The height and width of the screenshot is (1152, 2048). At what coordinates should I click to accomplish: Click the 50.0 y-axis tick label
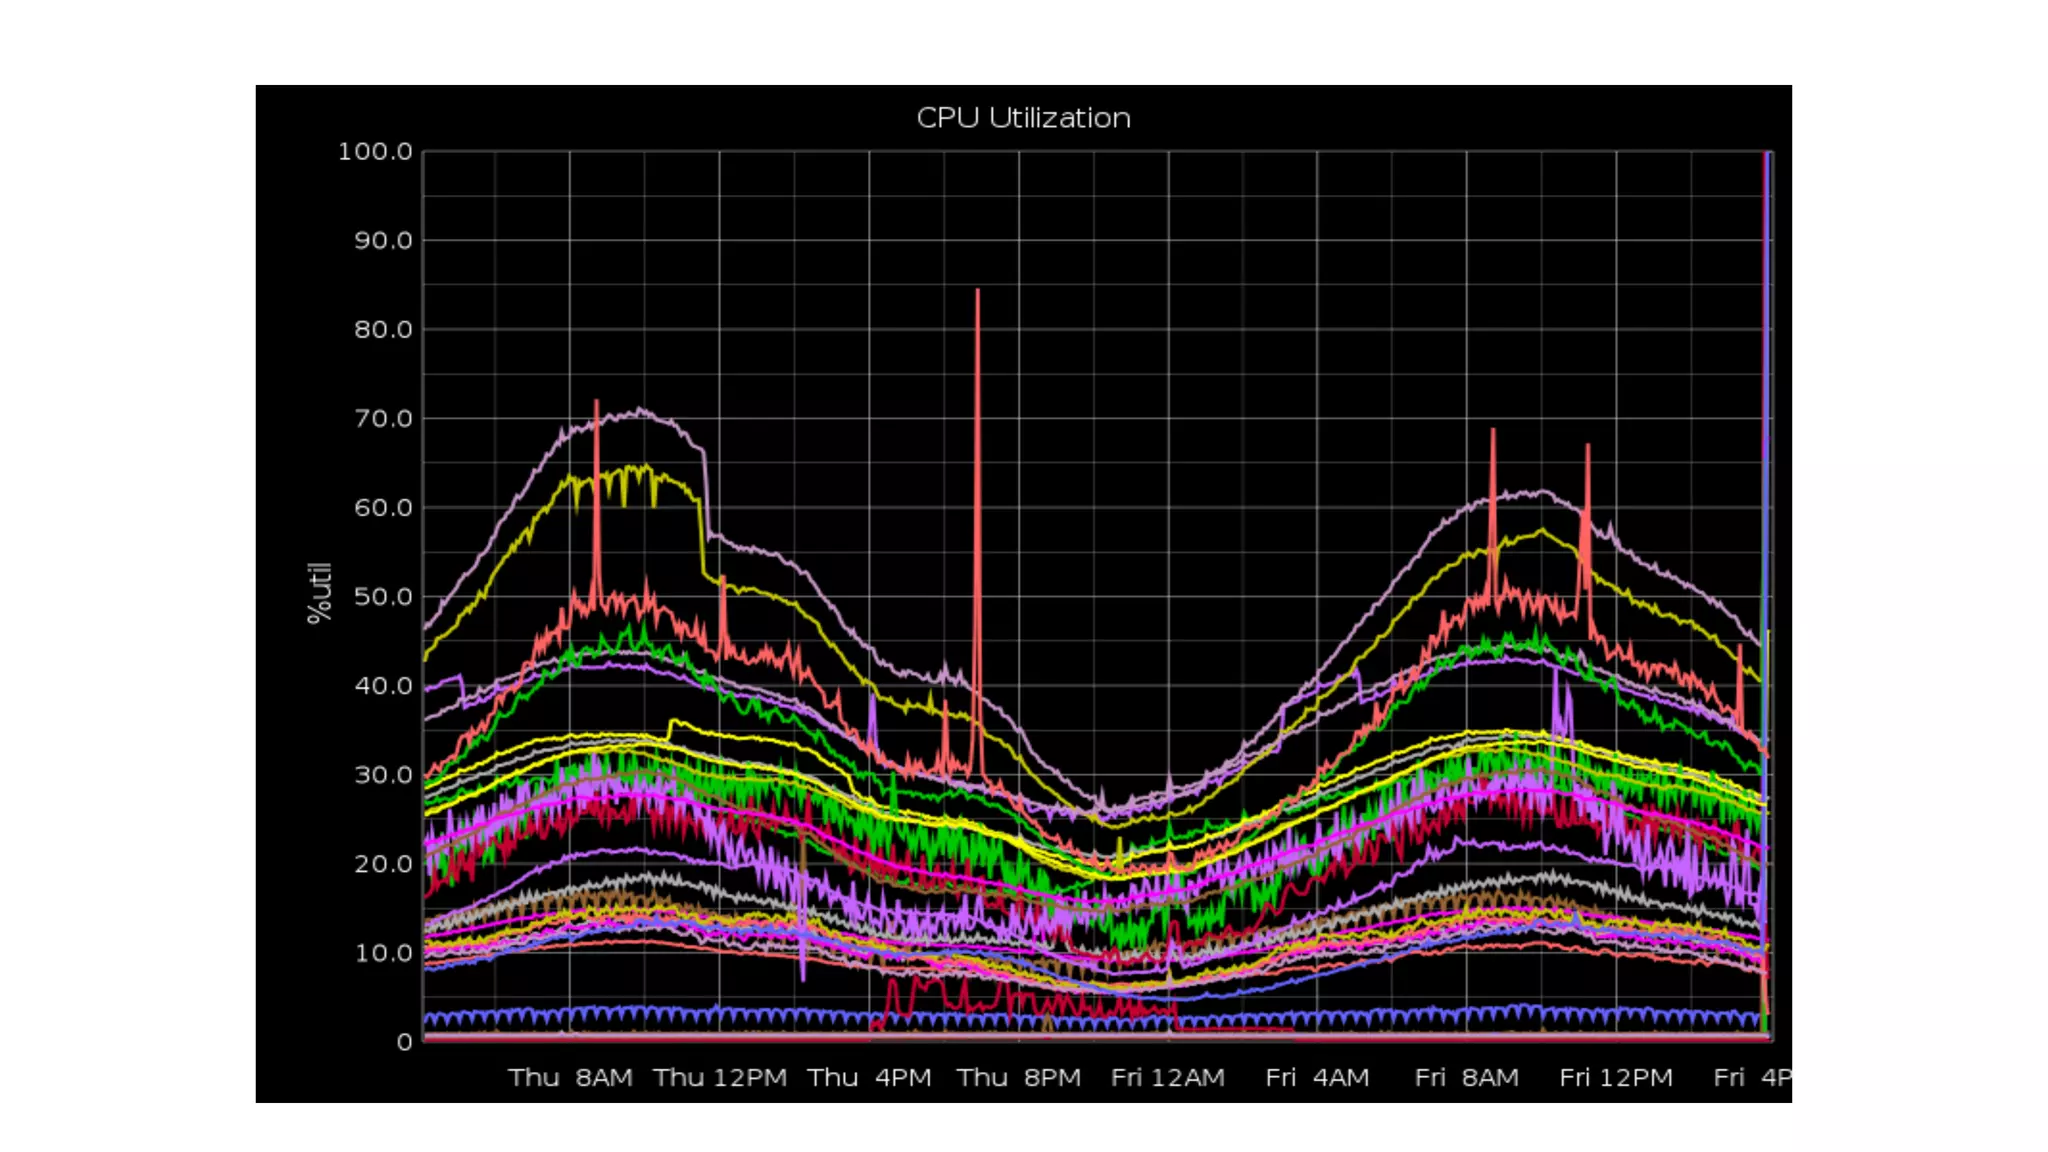(x=383, y=597)
